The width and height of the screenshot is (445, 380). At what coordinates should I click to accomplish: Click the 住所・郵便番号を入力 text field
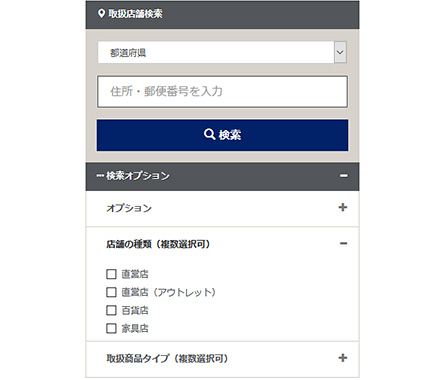point(222,92)
